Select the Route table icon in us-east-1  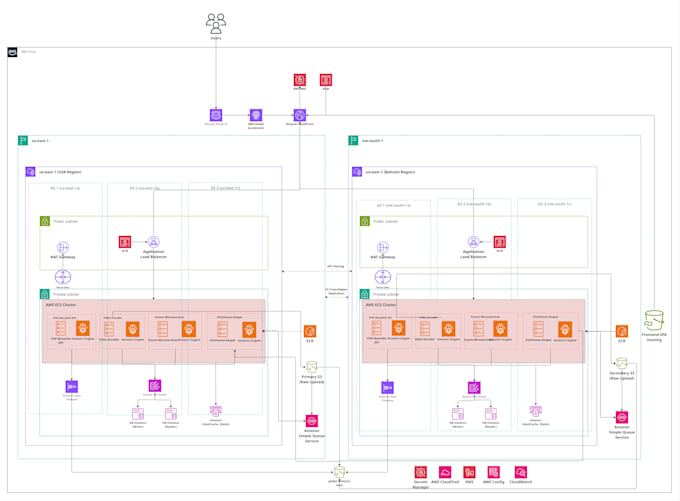click(63, 277)
